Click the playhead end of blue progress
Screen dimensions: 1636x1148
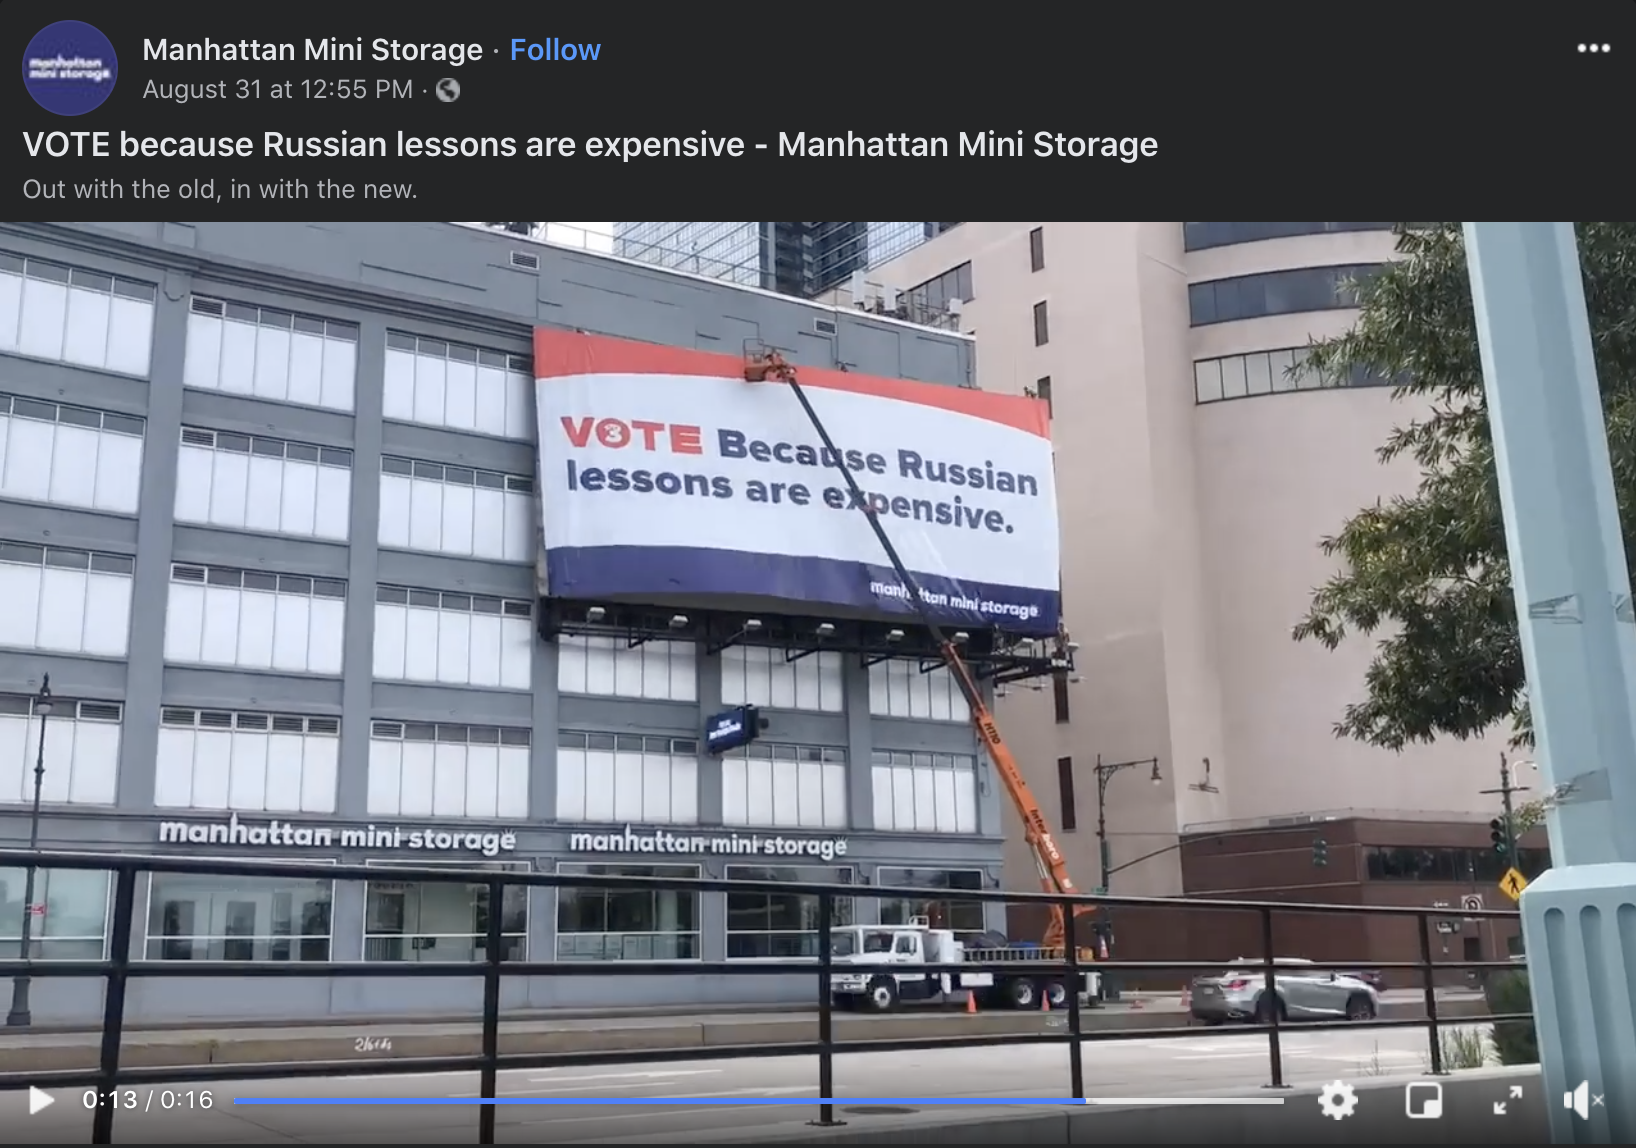click(1085, 1101)
